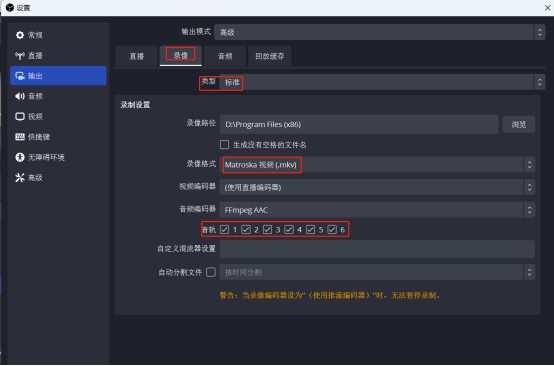Screen dimensions: 554x366
Task: Select the 直播 antenna icon in sidebar
Action: click(20, 55)
